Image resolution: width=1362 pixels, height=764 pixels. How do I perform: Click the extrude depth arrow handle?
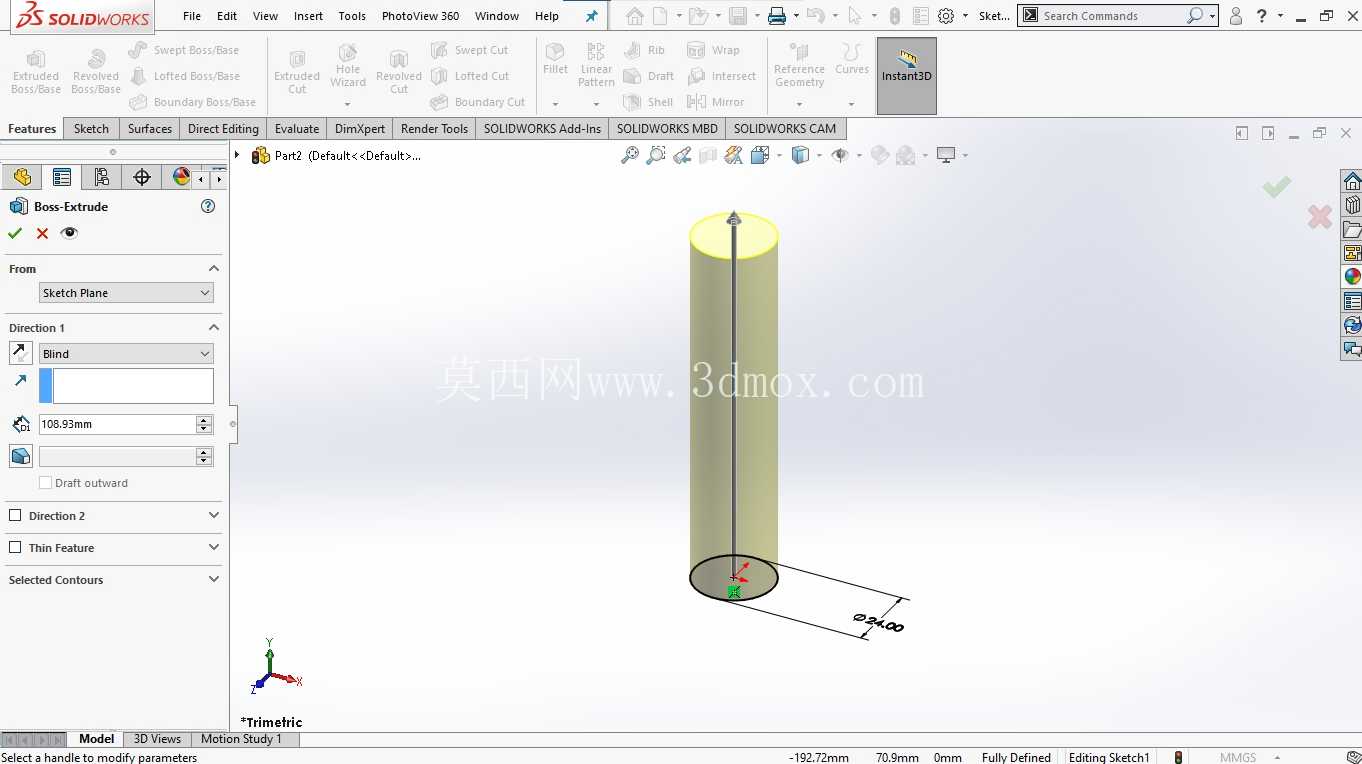click(734, 218)
